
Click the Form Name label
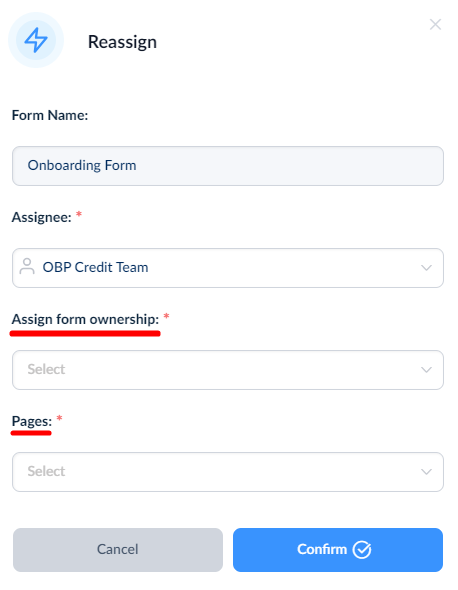[50, 115]
